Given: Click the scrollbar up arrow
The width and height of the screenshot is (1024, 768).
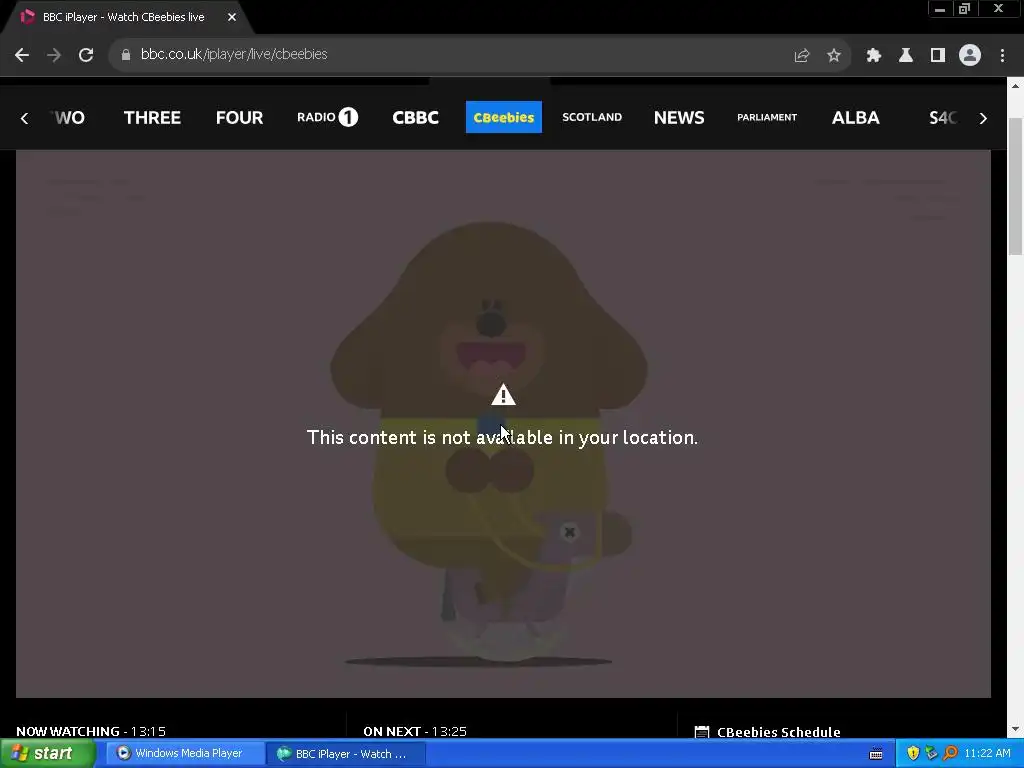Looking at the screenshot, I should click(x=1016, y=86).
